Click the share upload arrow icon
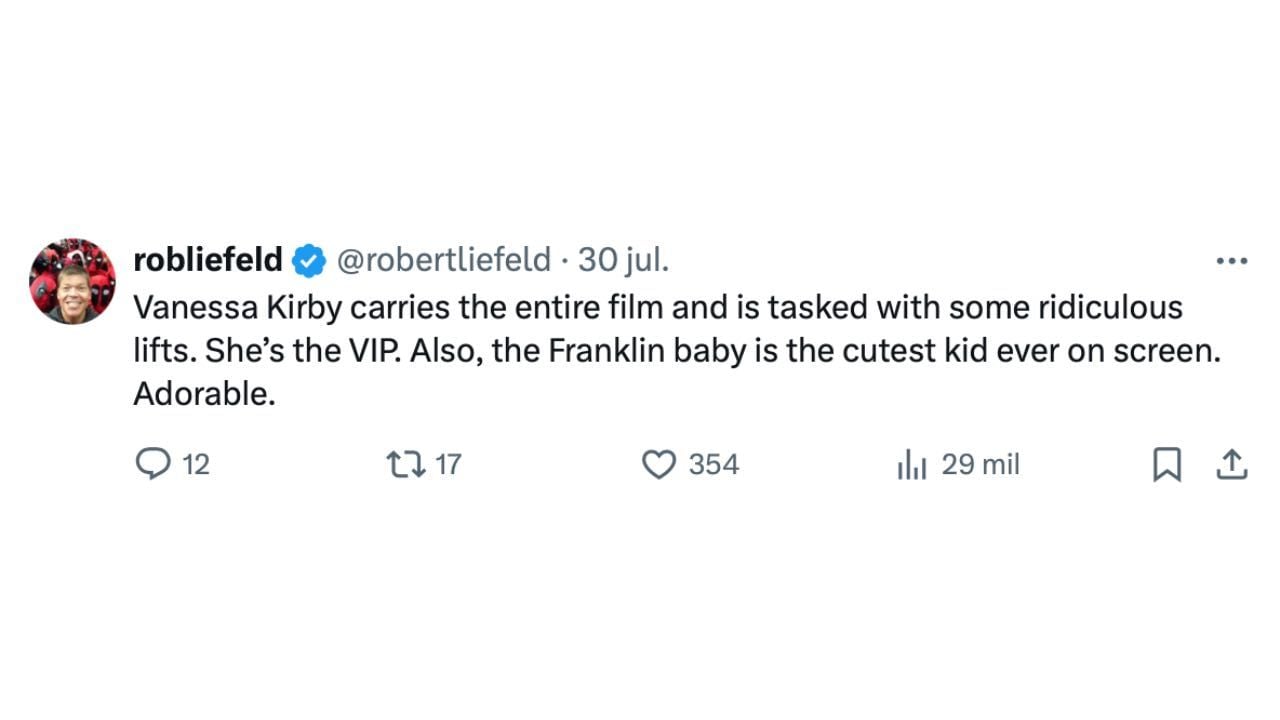The height and width of the screenshot is (720, 1280). (1231, 464)
